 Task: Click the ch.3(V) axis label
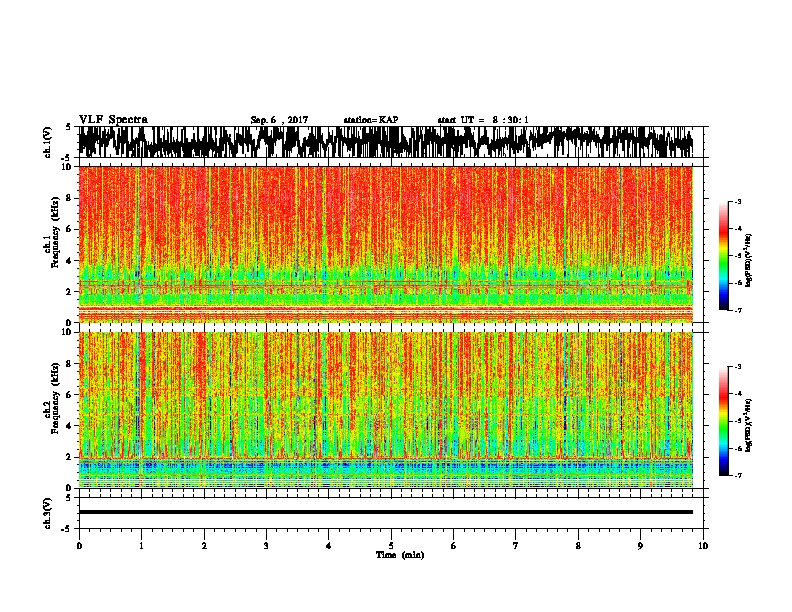point(47,513)
